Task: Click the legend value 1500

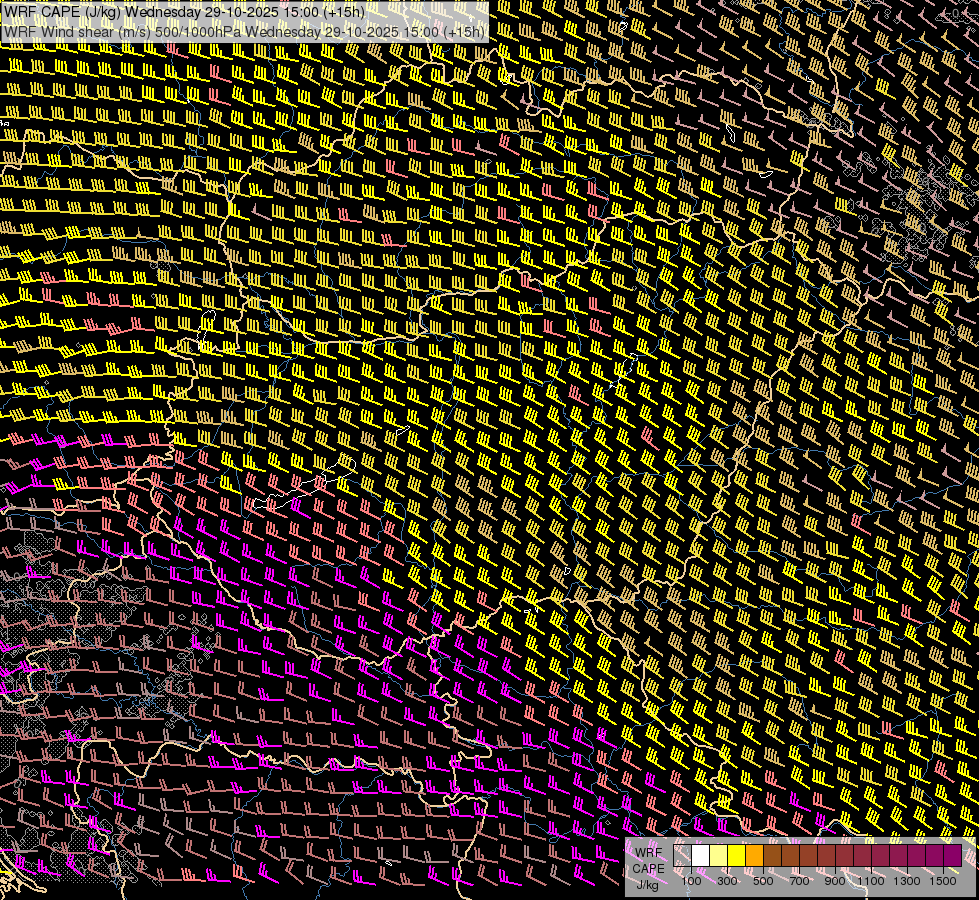Action: pyautogui.click(x=943, y=881)
